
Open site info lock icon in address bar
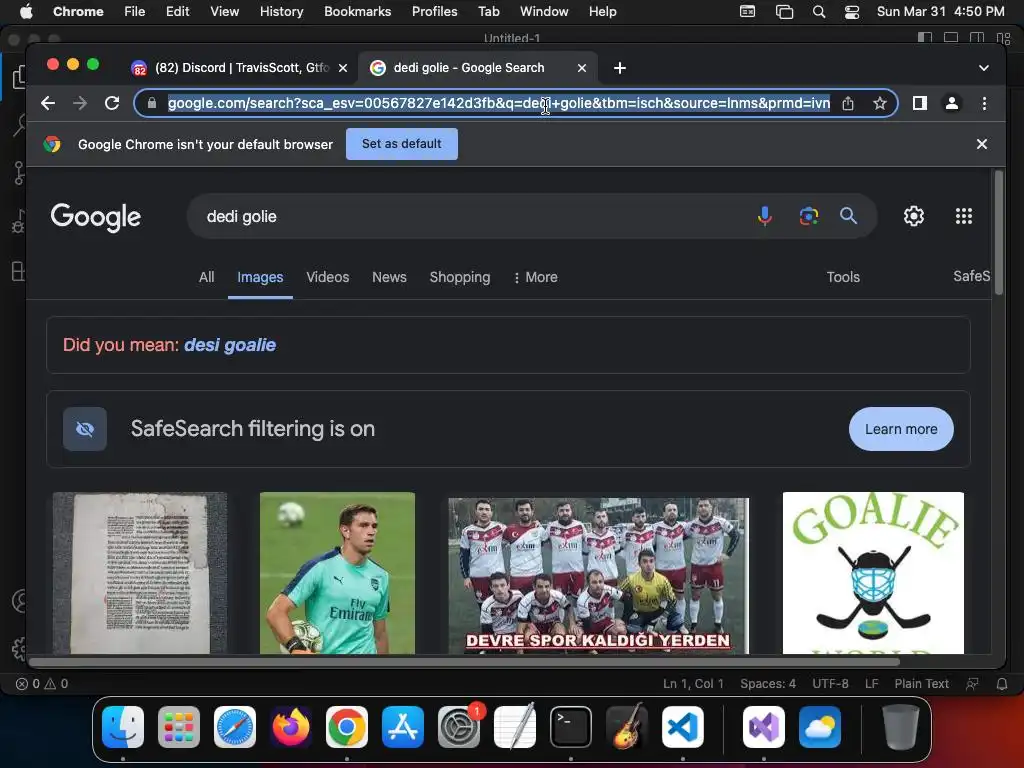pos(152,103)
